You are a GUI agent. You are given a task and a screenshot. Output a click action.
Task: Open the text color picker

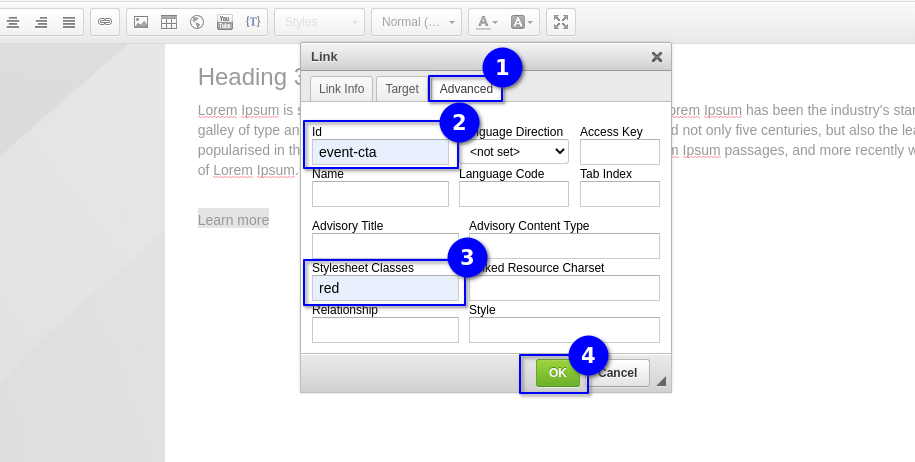pos(487,21)
